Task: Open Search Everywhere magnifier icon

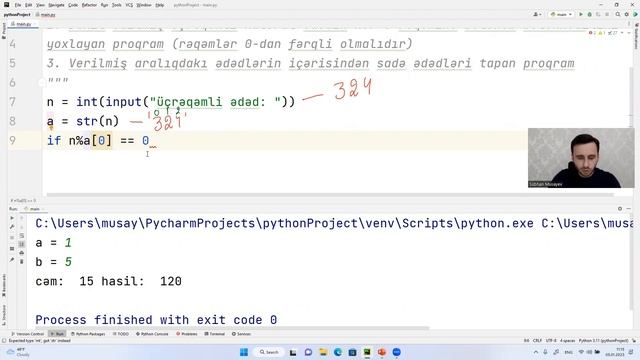Action: coord(618,14)
